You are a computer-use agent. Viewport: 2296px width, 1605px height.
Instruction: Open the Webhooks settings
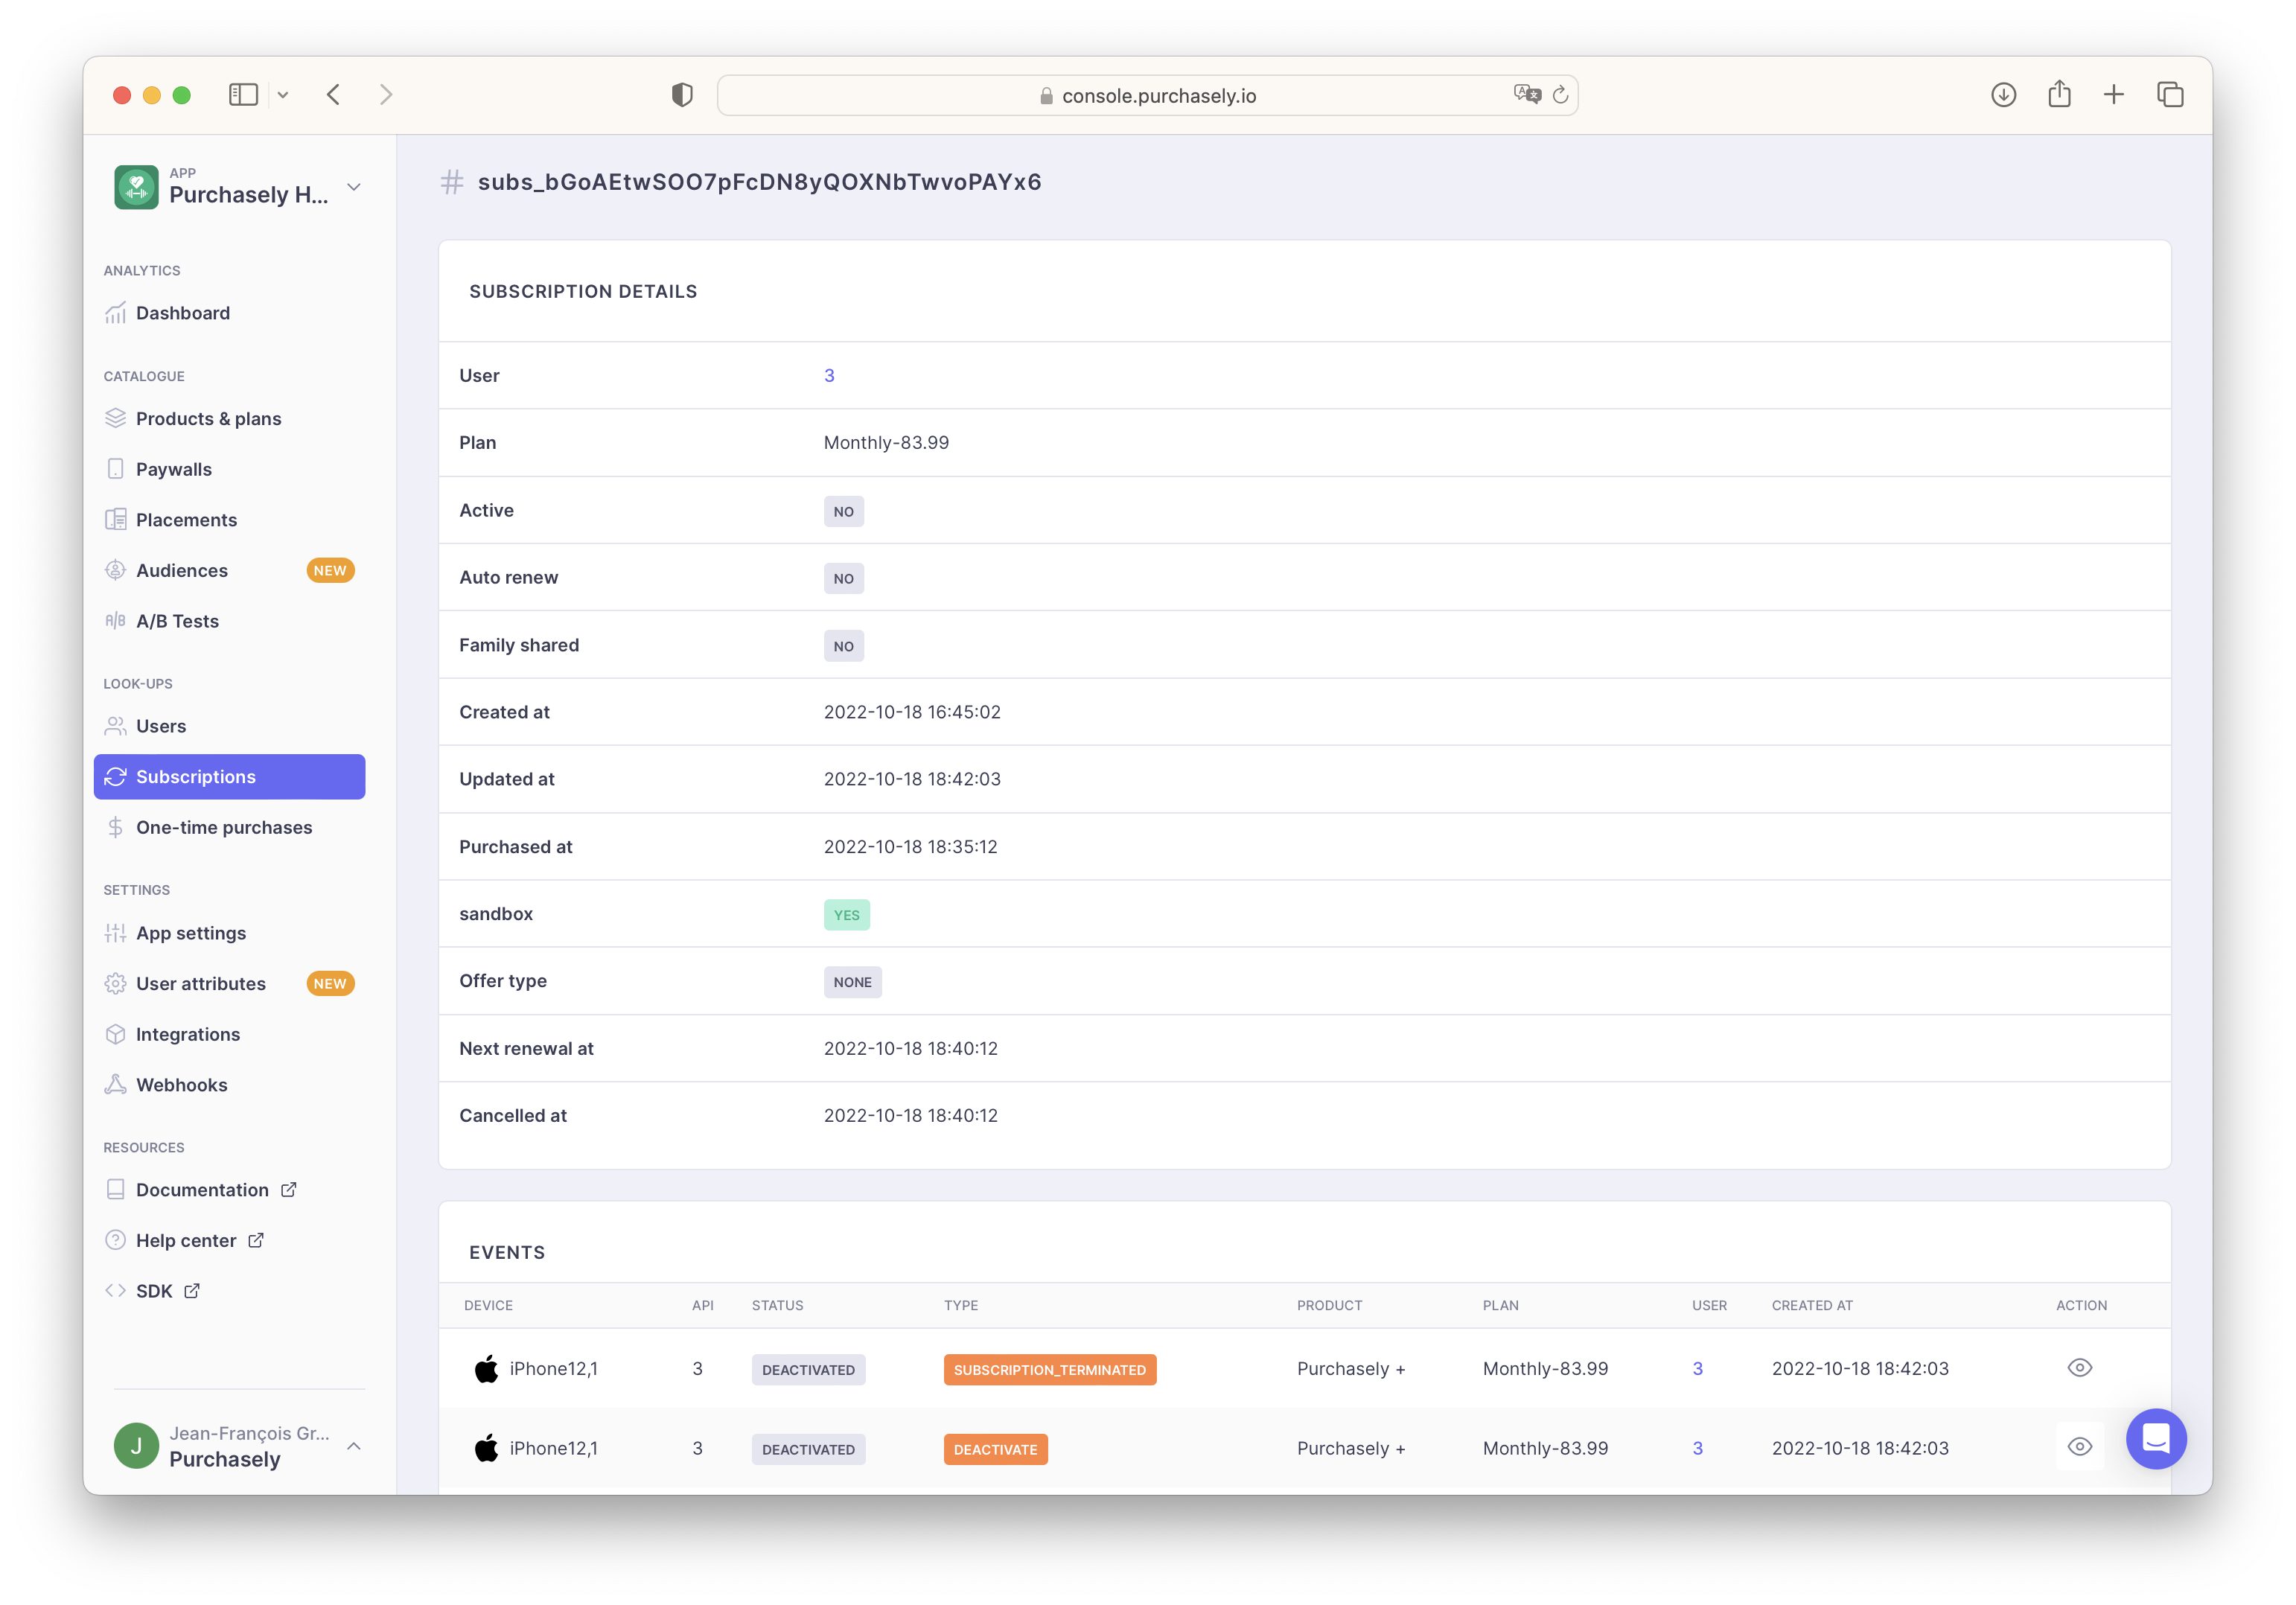pos(182,1084)
